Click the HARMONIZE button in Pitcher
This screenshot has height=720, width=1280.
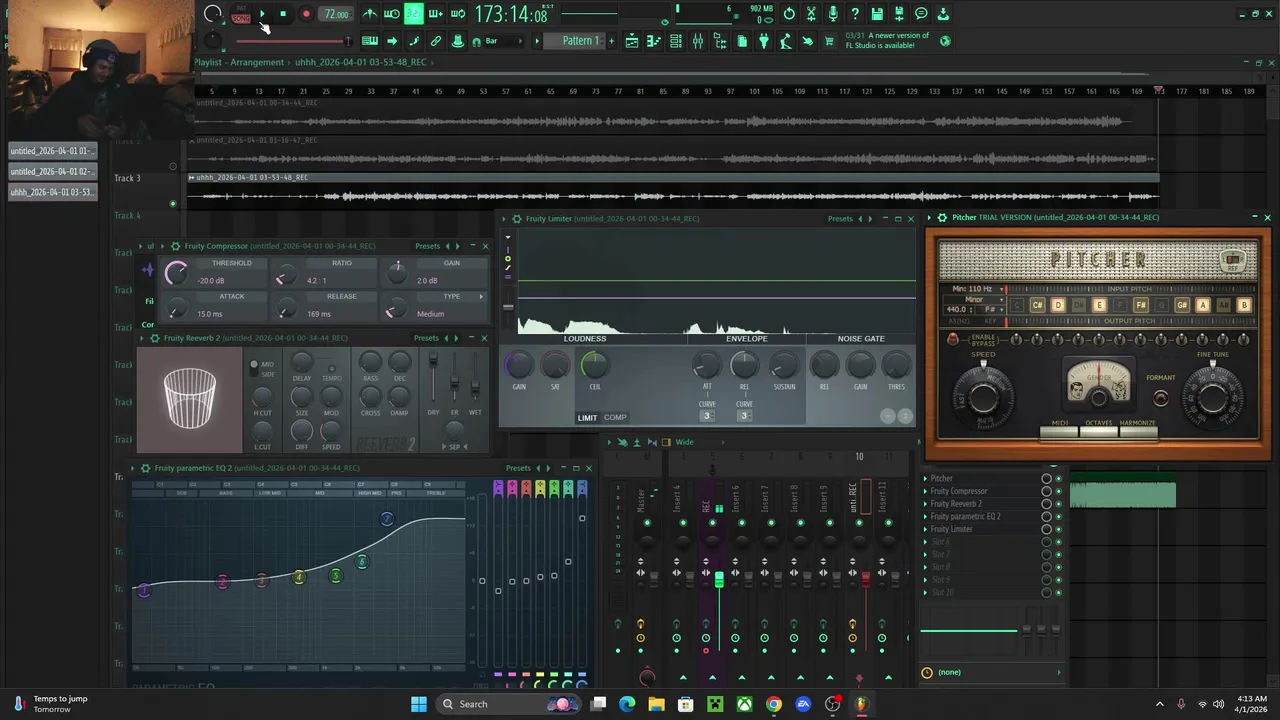(x=1137, y=430)
